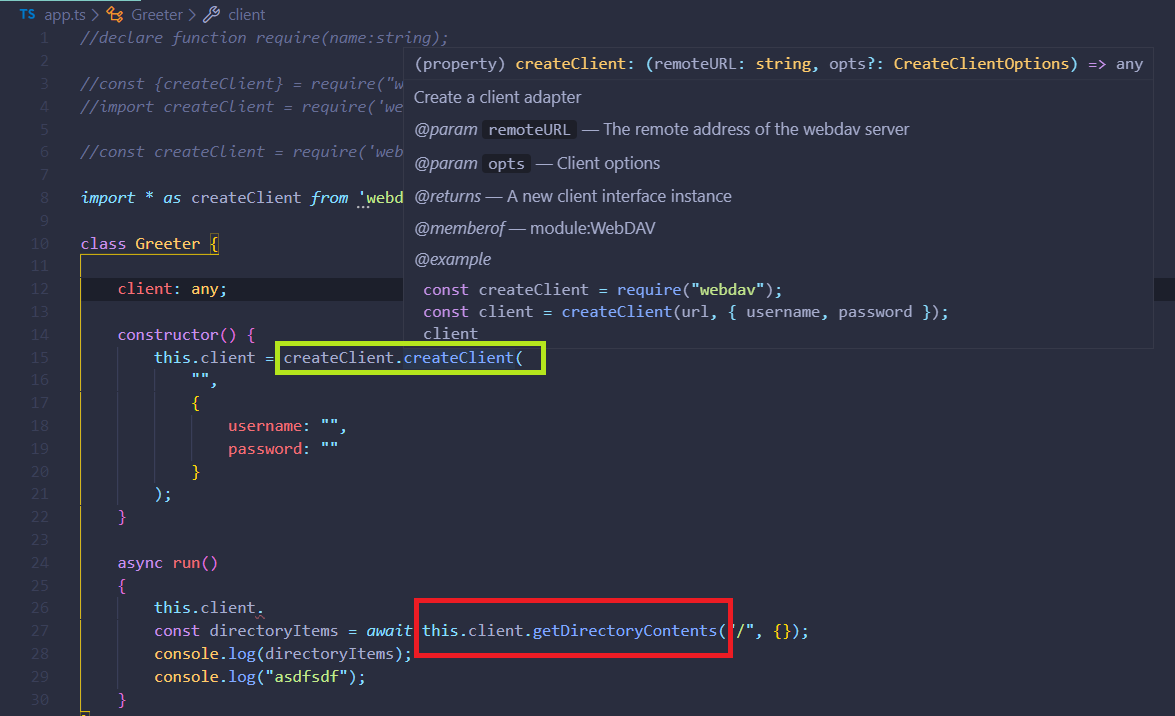This screenshot has width=1175, height=716.
Task: Click line number 27 in the gutter
Action: click(x=40, y=631)
